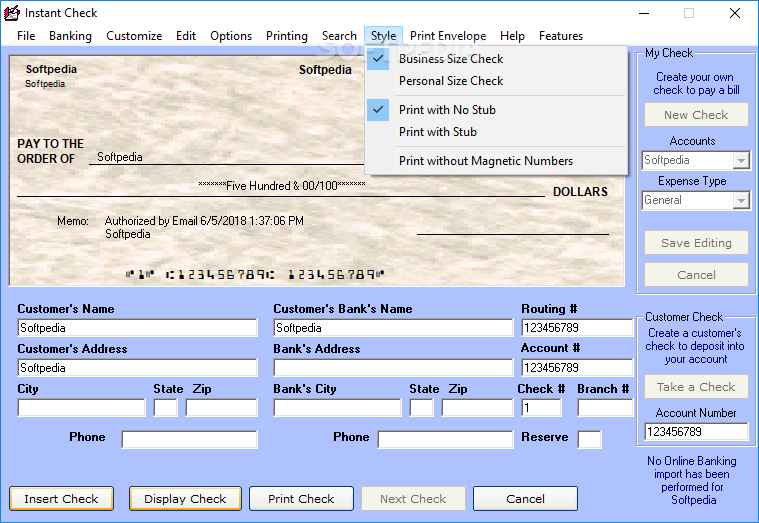This screenshot has height=523, width=759.
Task: Click the bottom Cancel button
Action: (x=525, y=499)
